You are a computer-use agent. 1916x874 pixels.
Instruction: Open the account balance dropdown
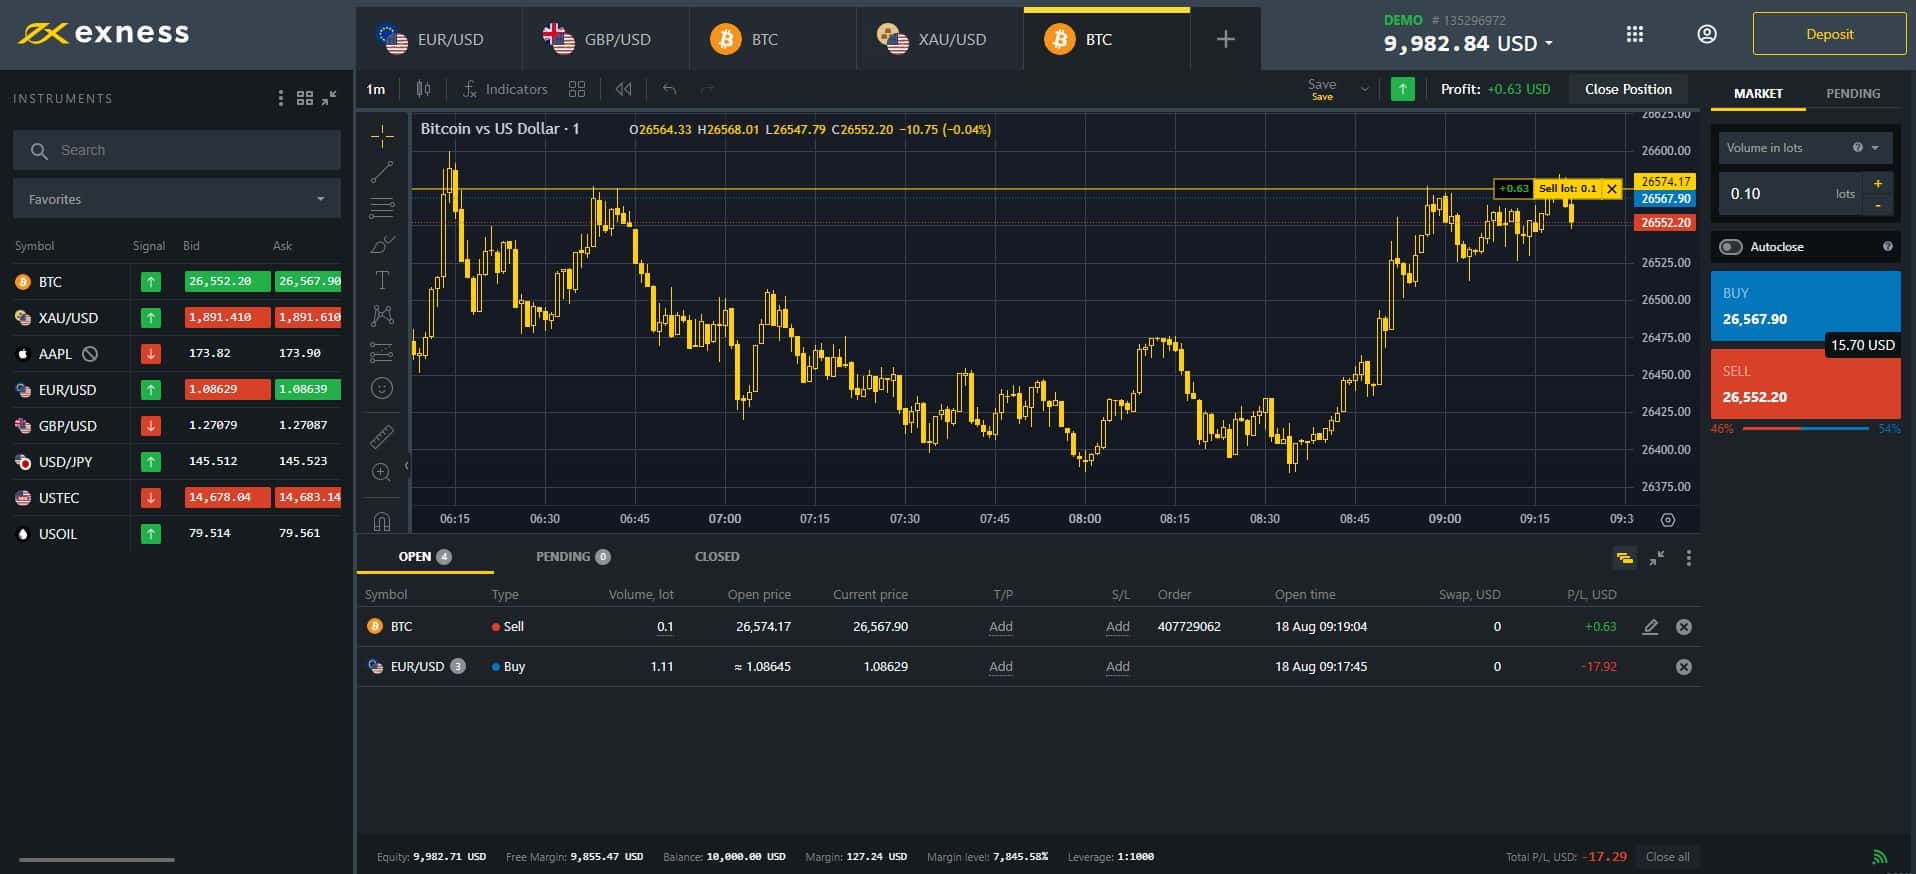pos(1468,44)
